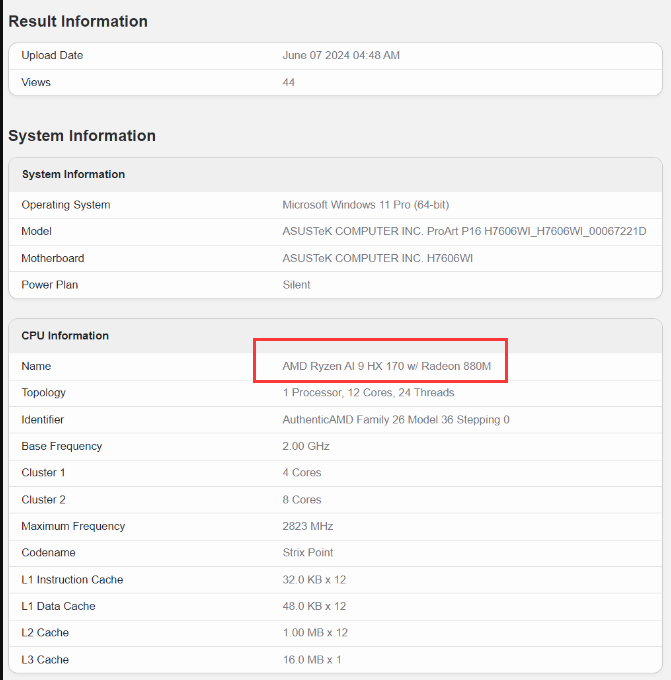Click the L3 Cache 16.0 MB value
671x680 pixels.
tap(312, 660)
